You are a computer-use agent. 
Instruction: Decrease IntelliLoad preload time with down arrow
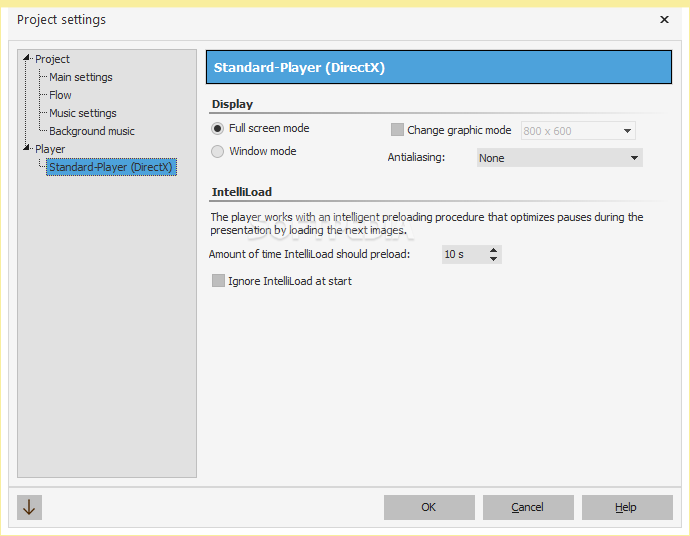[x=493, y=259]
